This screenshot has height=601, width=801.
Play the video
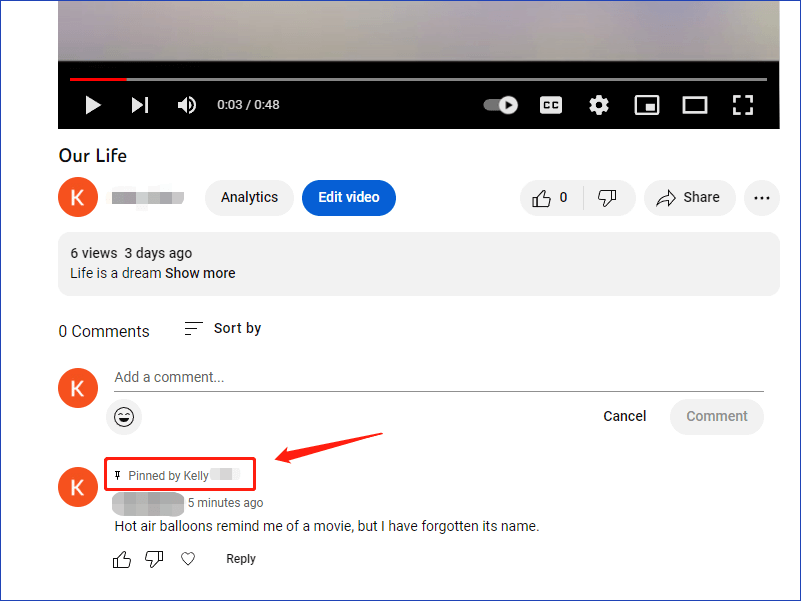click(x=92, y=104)
